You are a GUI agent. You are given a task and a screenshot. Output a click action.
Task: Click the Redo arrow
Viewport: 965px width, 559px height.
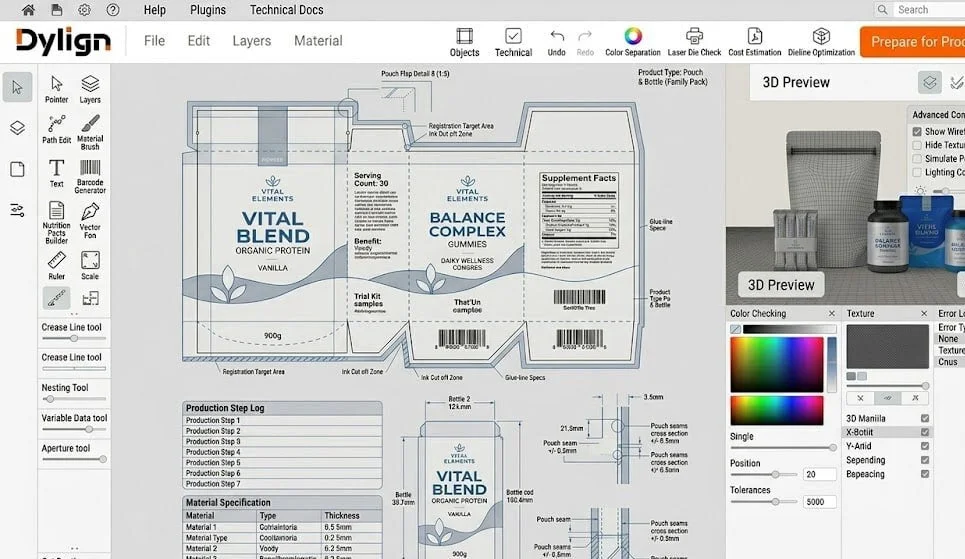pos(585,42)
